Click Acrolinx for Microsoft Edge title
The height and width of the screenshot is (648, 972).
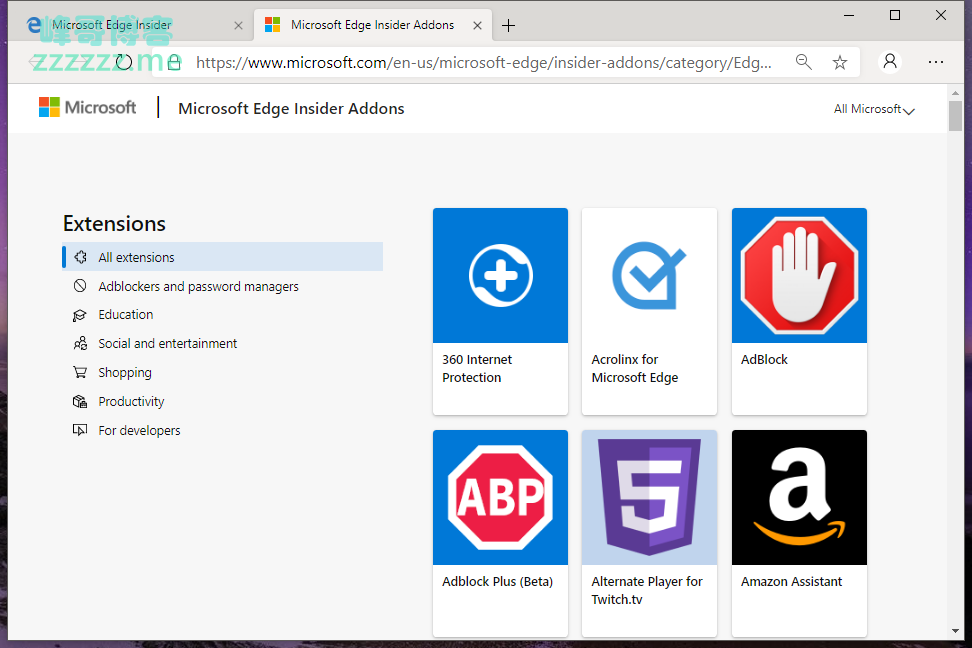(x=635, y=368)
